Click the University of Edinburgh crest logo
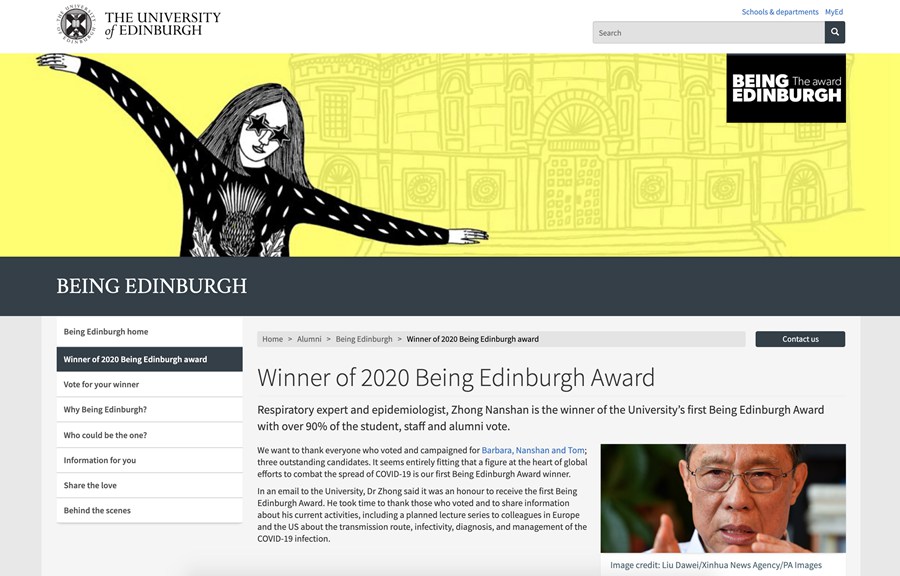 tap(76, 24)
